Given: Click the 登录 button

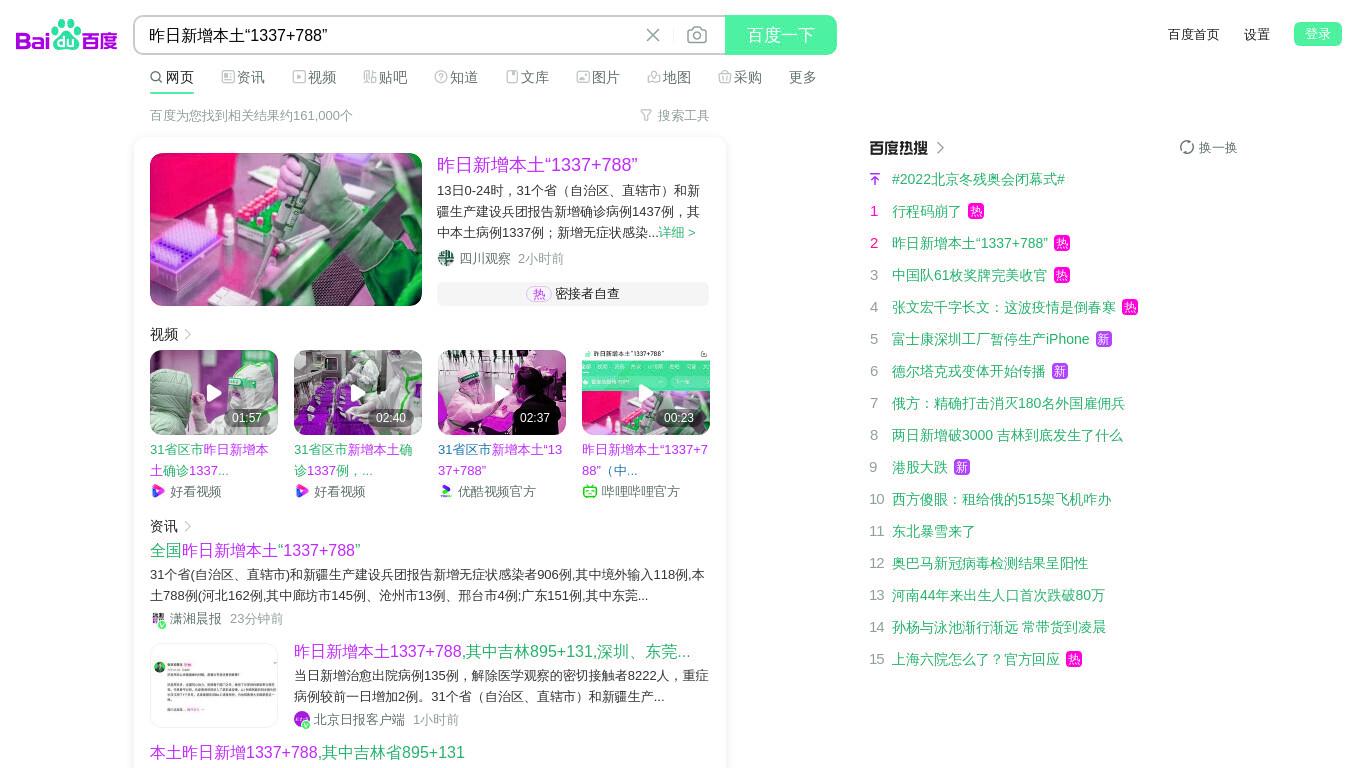Looking at the screenshot, I should 1318,34.
